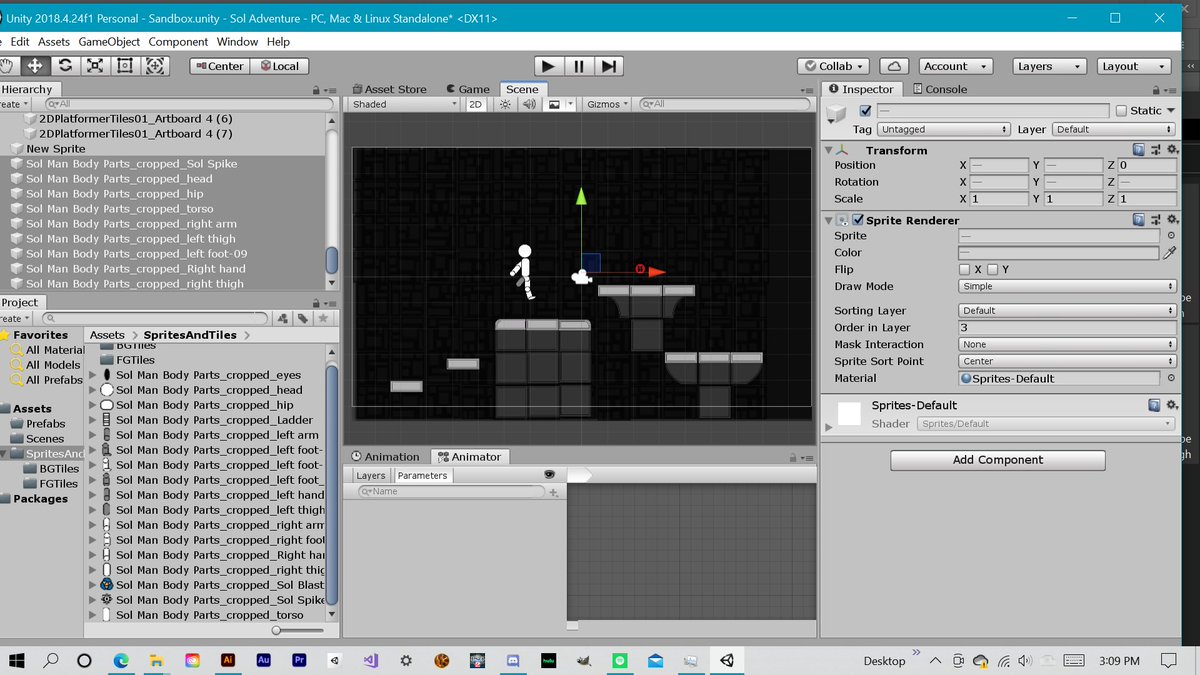Pick color with eyedropper icon

click(1169, 254)
